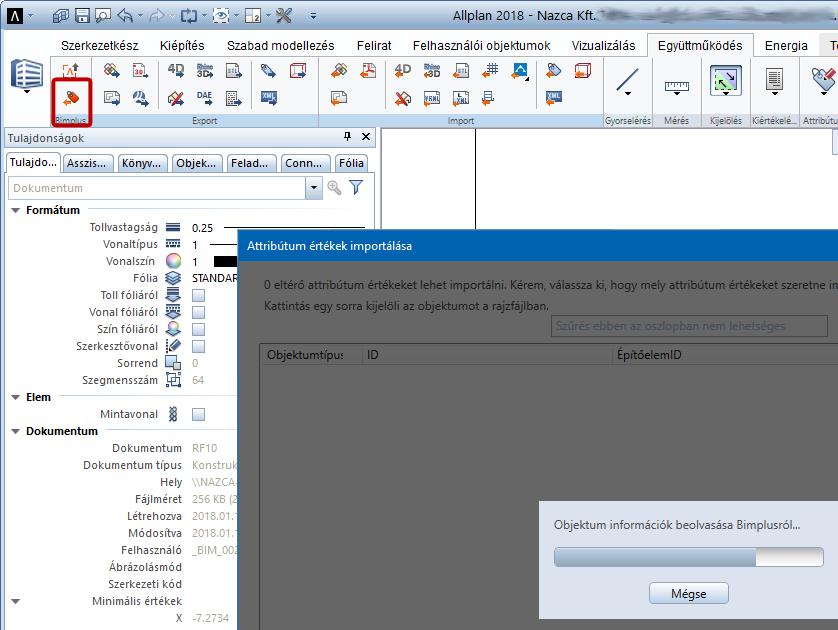Click the Export Rhino 3D icon
This screenshot has height=630, width=838.
coord(205,70)
